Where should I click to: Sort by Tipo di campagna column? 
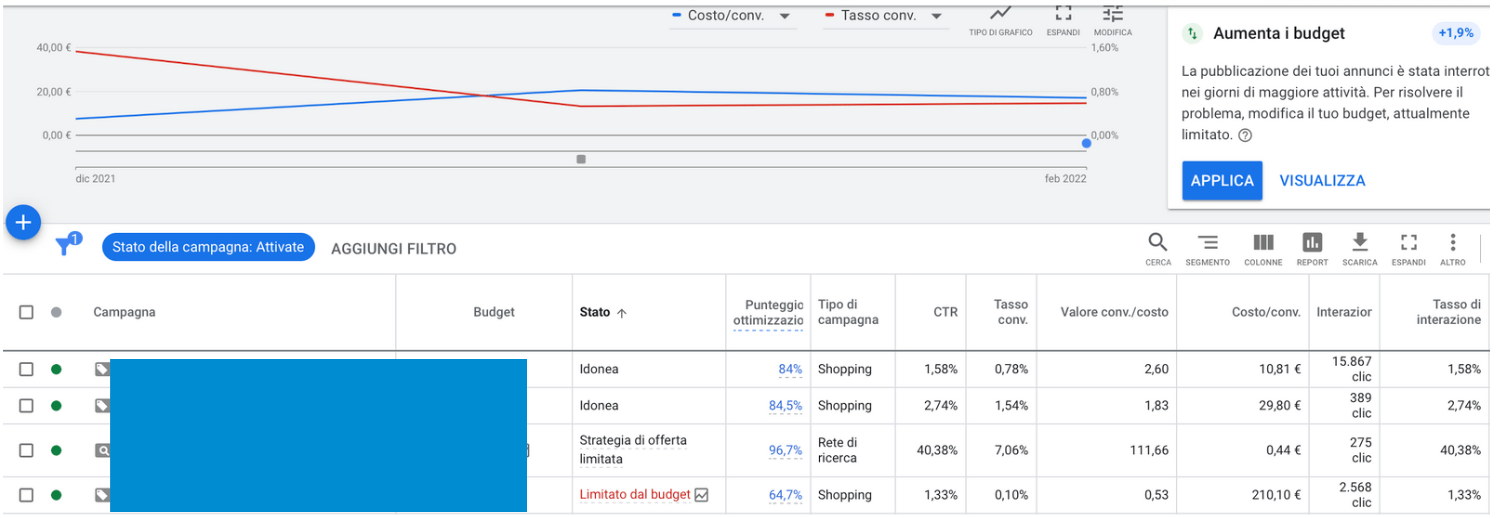[848, 312]
